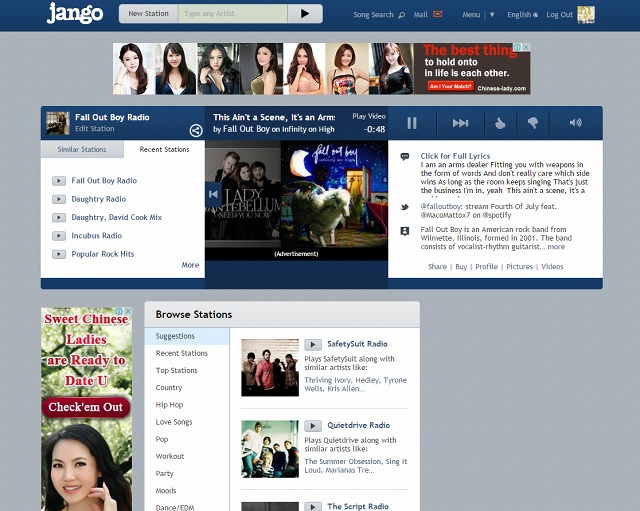Select Suggestions in Browse Stations
The image size is (640, 511).
[x=187, y=336]
